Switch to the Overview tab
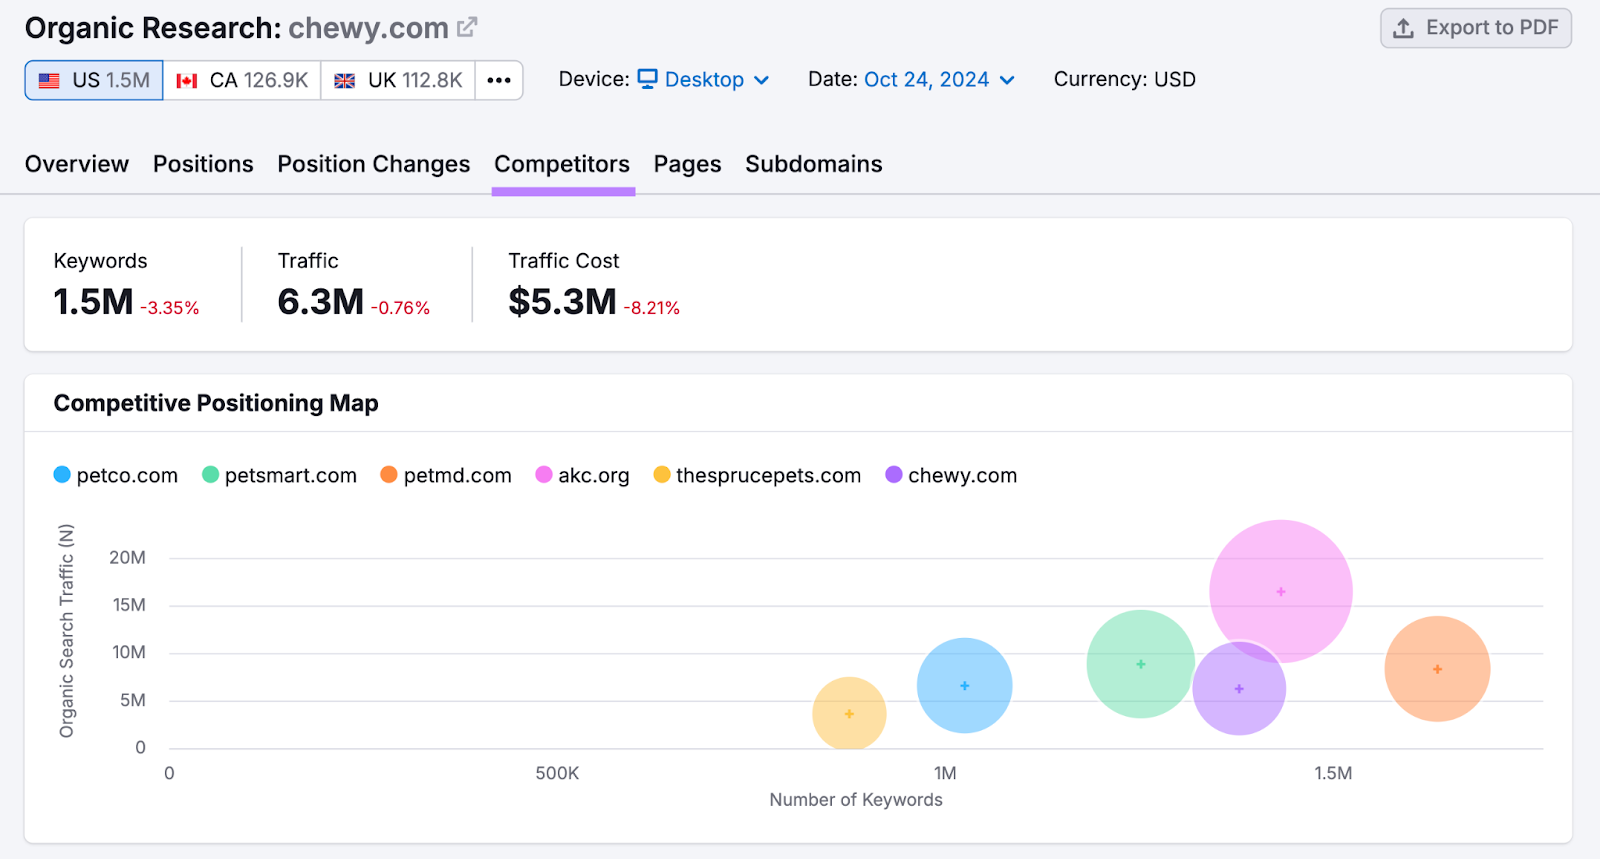 coord(77,164)
